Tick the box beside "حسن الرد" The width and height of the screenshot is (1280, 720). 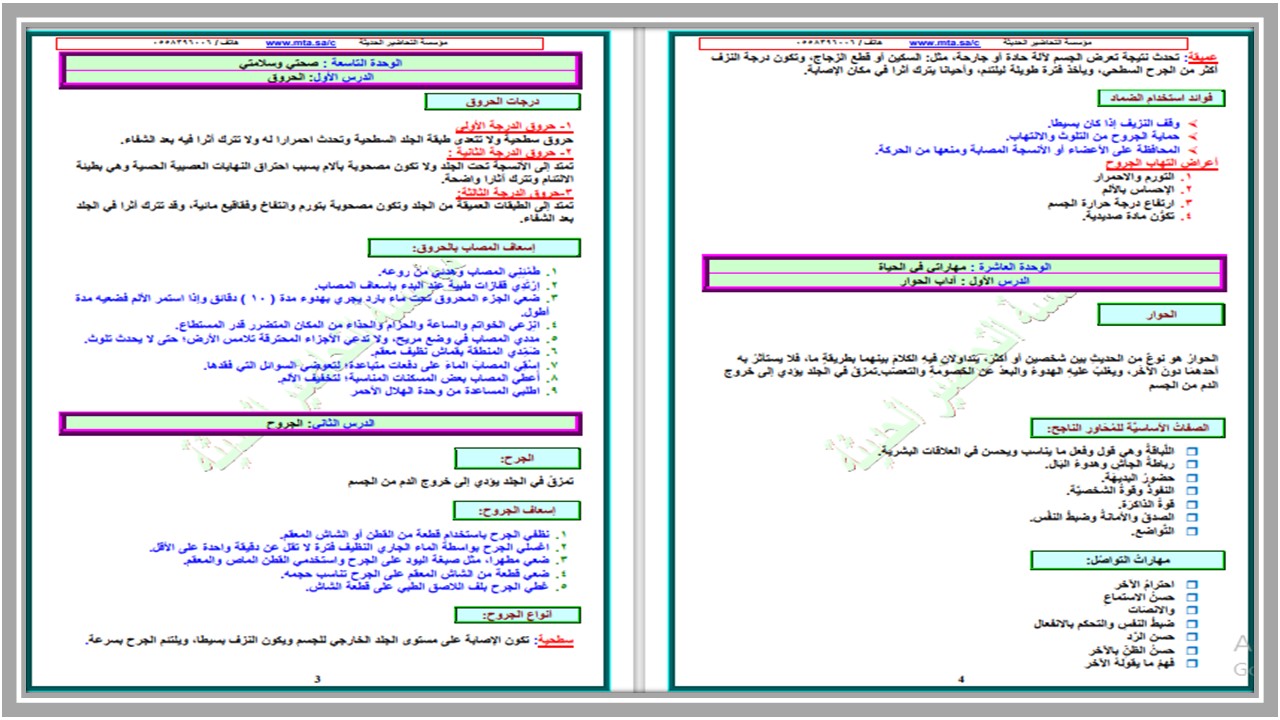click(1191, 636)
